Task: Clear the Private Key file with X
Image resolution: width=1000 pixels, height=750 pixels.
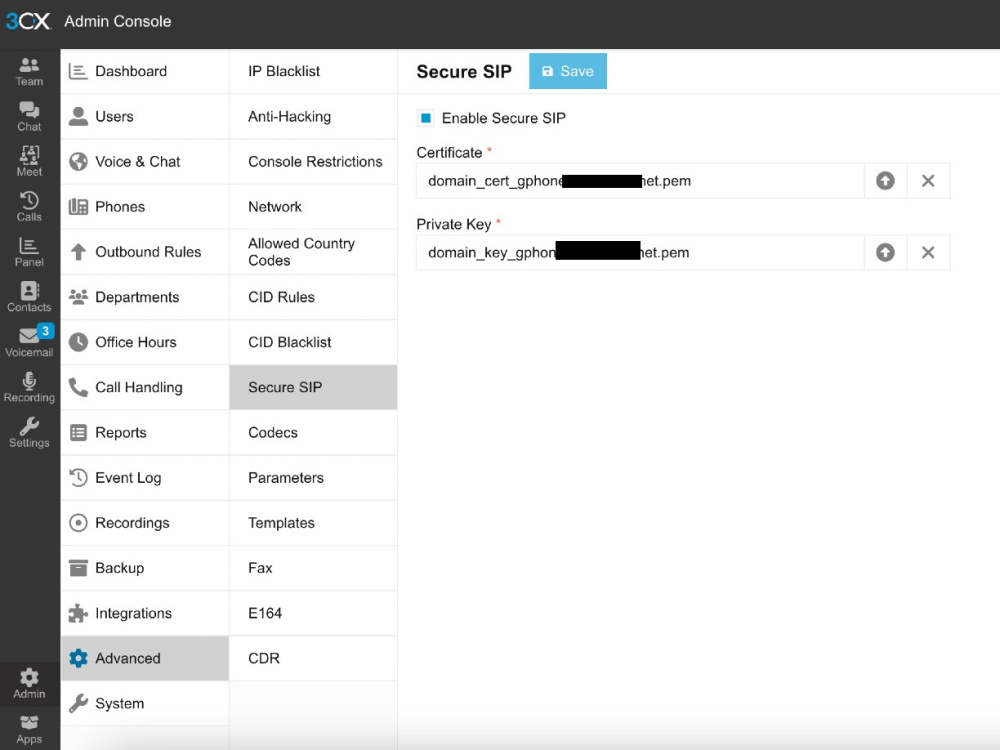Action: pyautogui.click(x=928, y=252)
